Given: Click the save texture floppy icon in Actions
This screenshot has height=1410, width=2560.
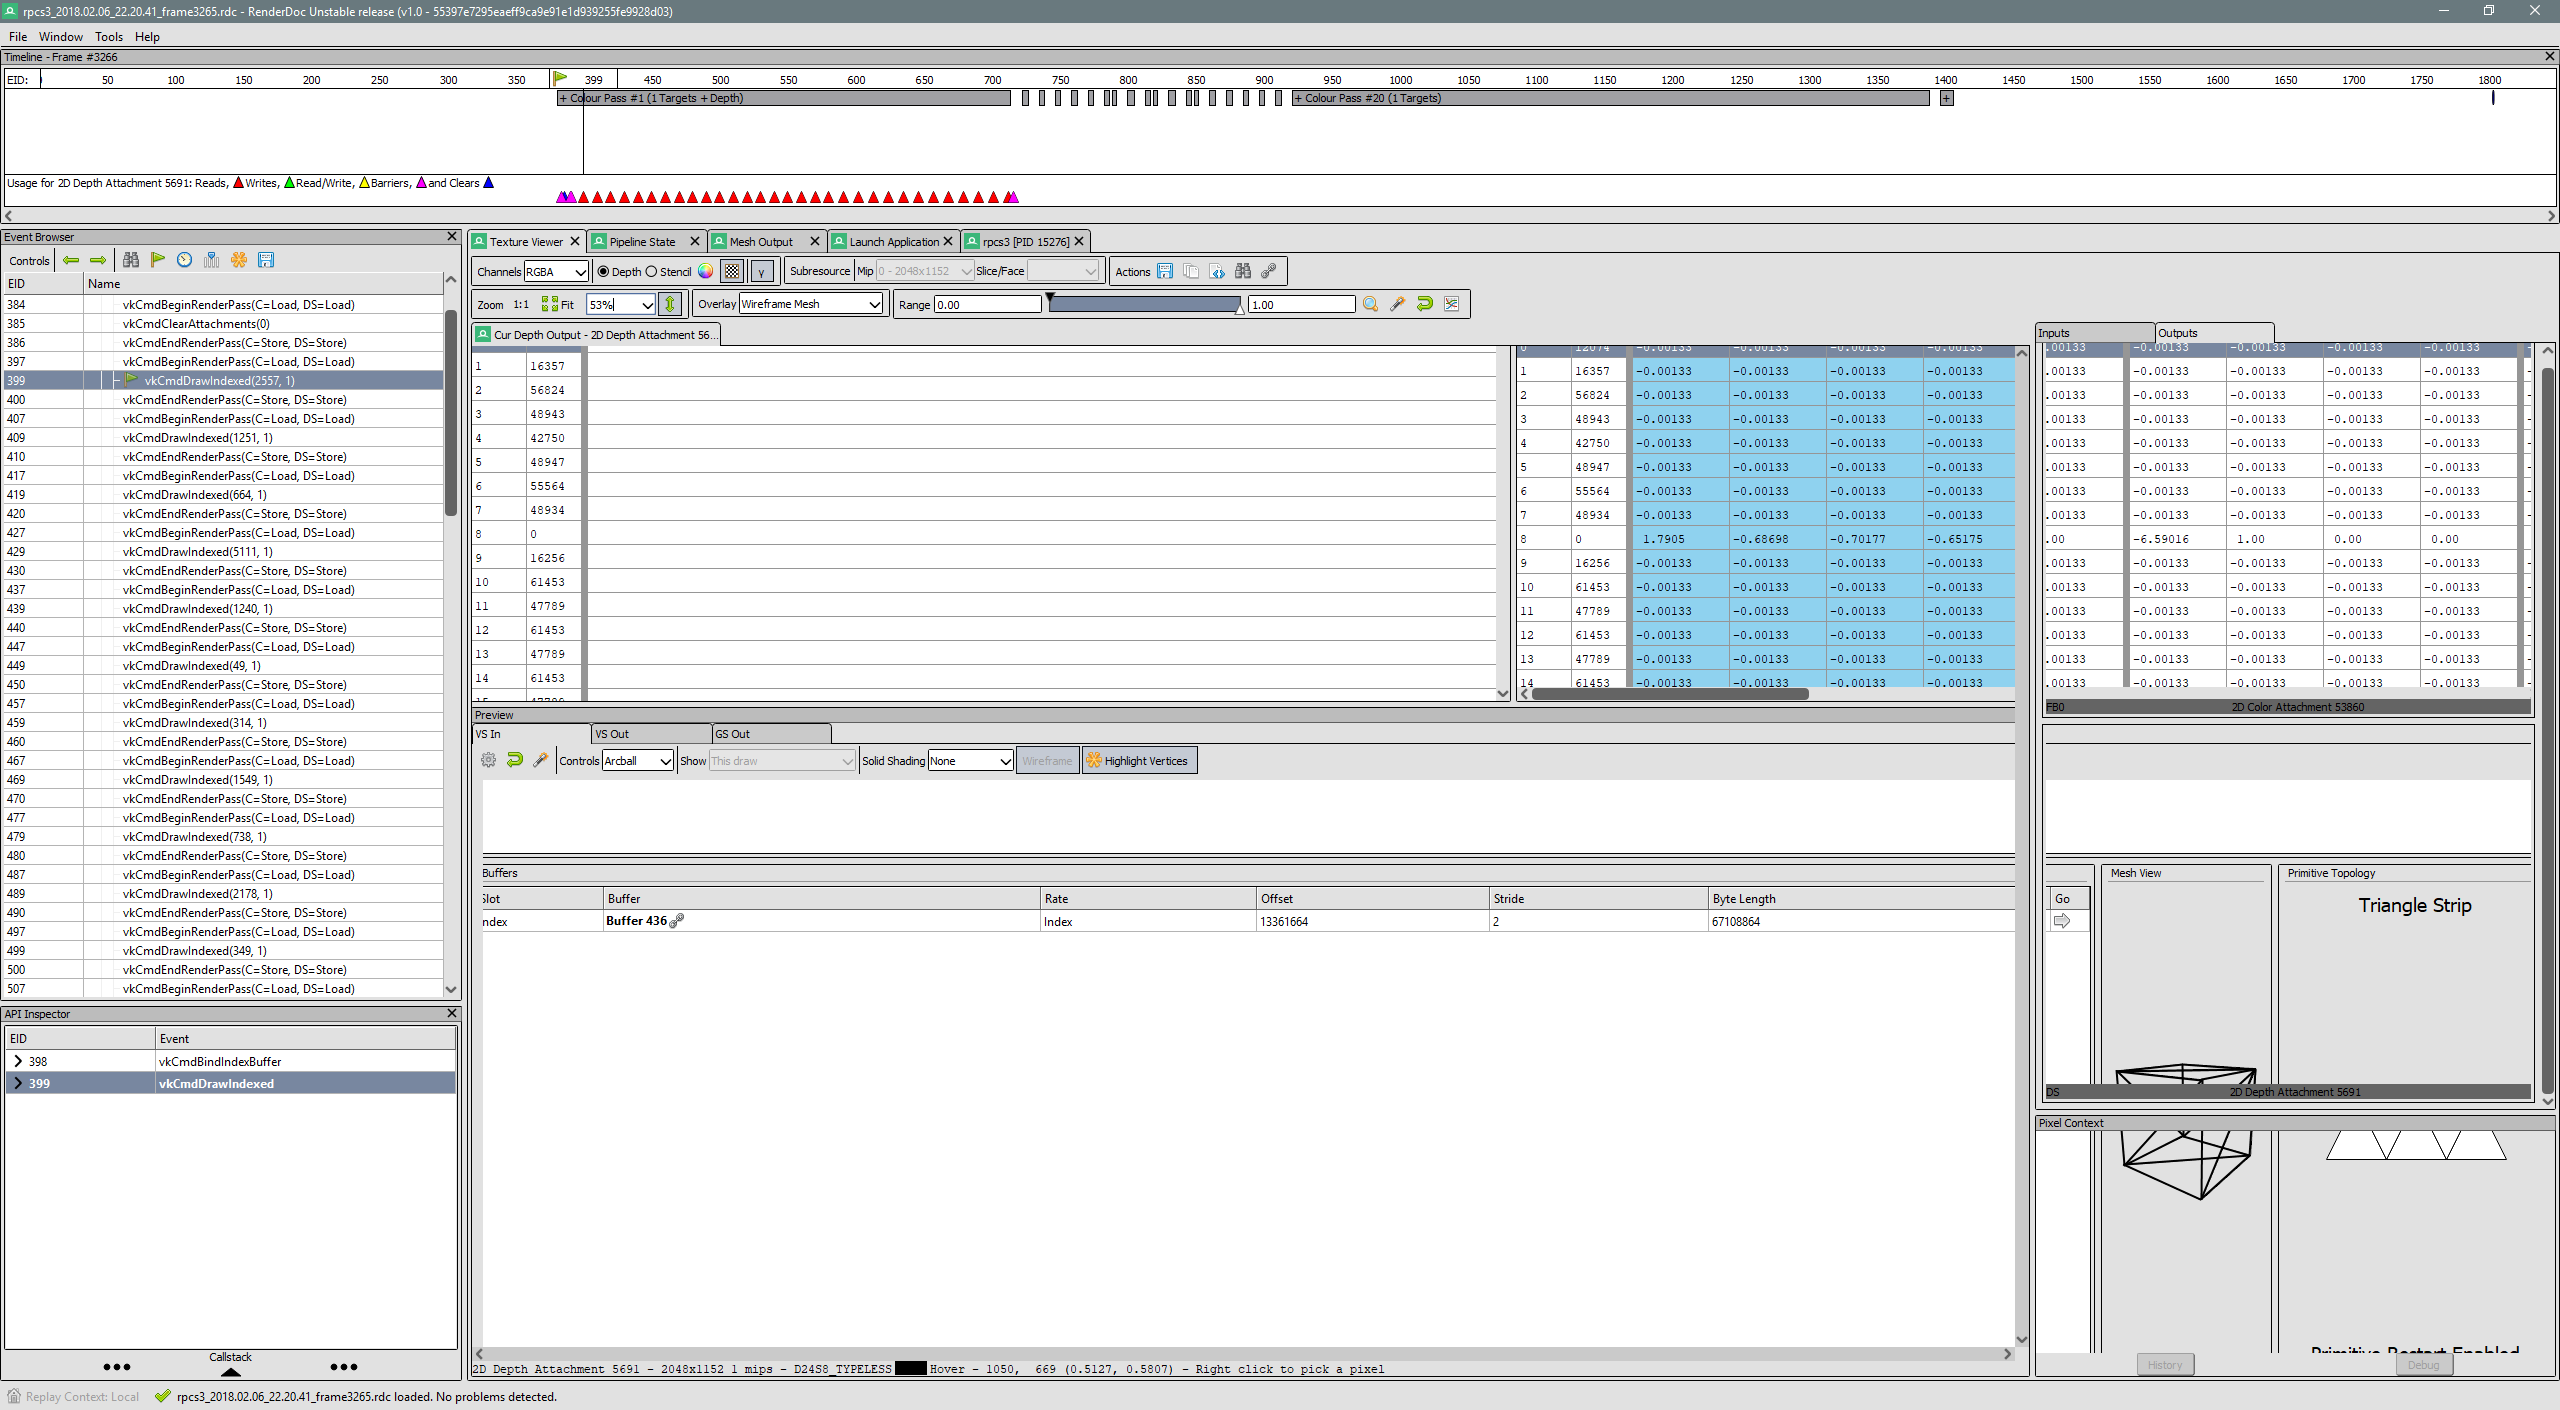Looking at the screenshot, I should pyautogui.click(x=1165, y=271).
